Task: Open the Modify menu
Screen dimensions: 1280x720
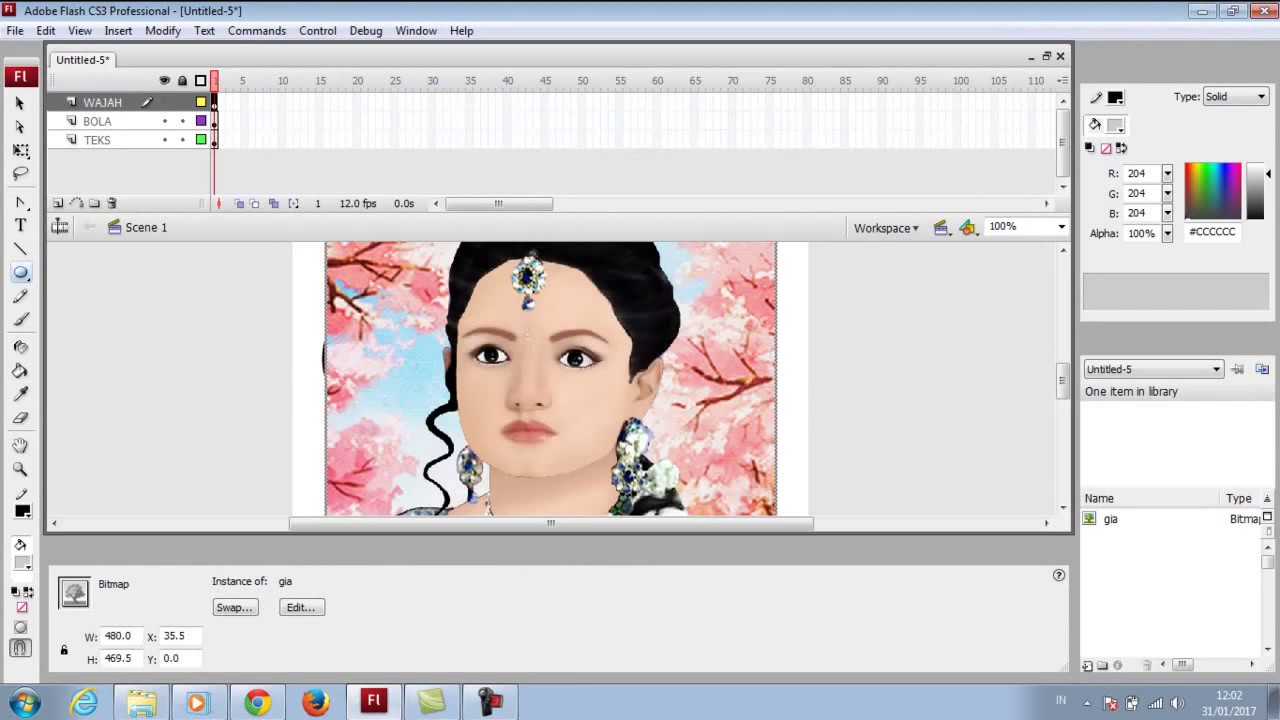Action: pos(163,31)
